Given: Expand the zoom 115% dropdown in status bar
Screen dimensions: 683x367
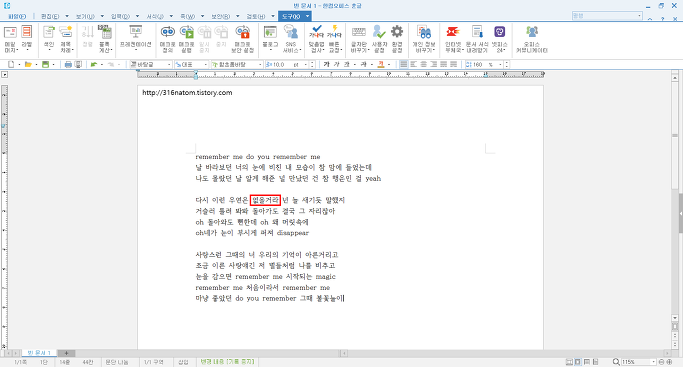Looking at the screenshot, I should tap(653, 362).
